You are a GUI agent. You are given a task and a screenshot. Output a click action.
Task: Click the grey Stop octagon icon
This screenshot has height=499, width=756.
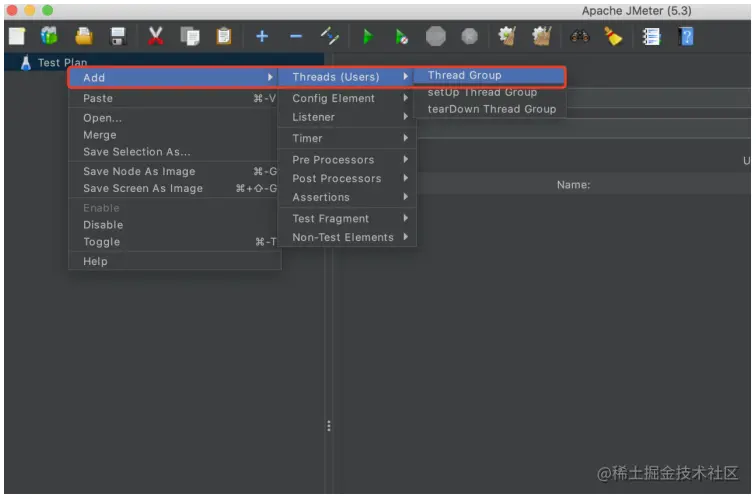[435, 36]
